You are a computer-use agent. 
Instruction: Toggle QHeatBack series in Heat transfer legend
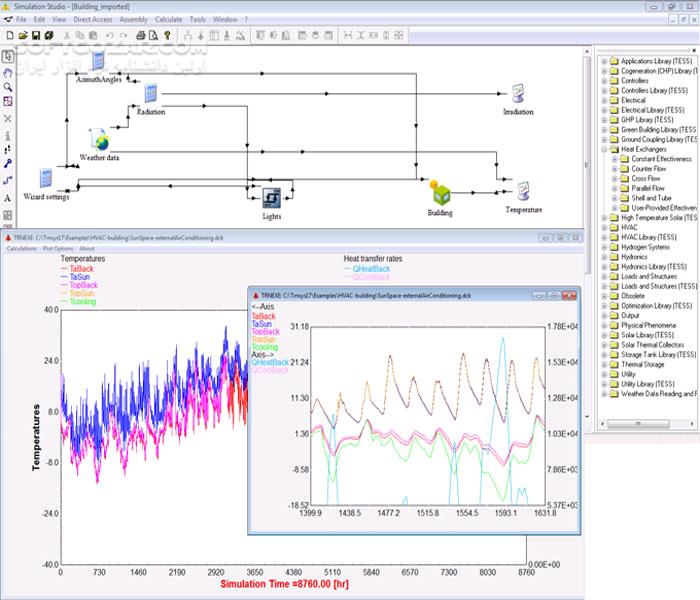(371, 268)
